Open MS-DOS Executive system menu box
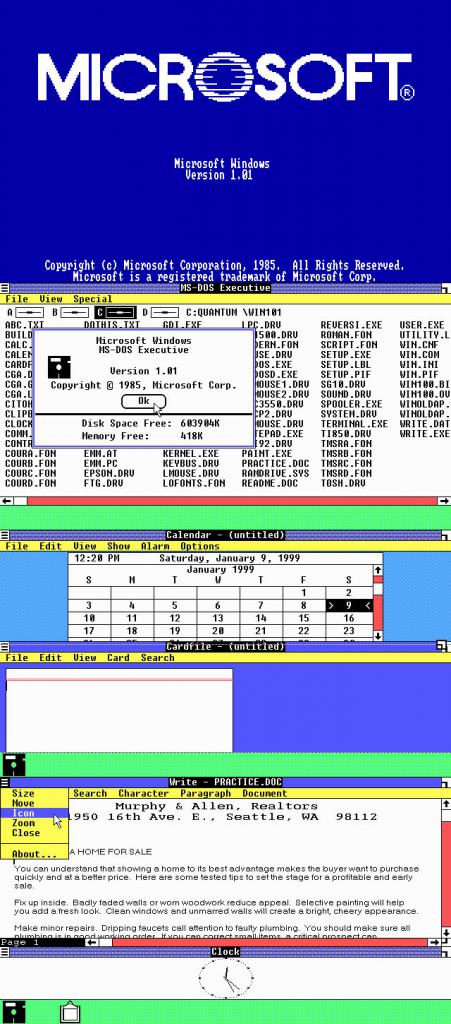 tap(5, 288)
